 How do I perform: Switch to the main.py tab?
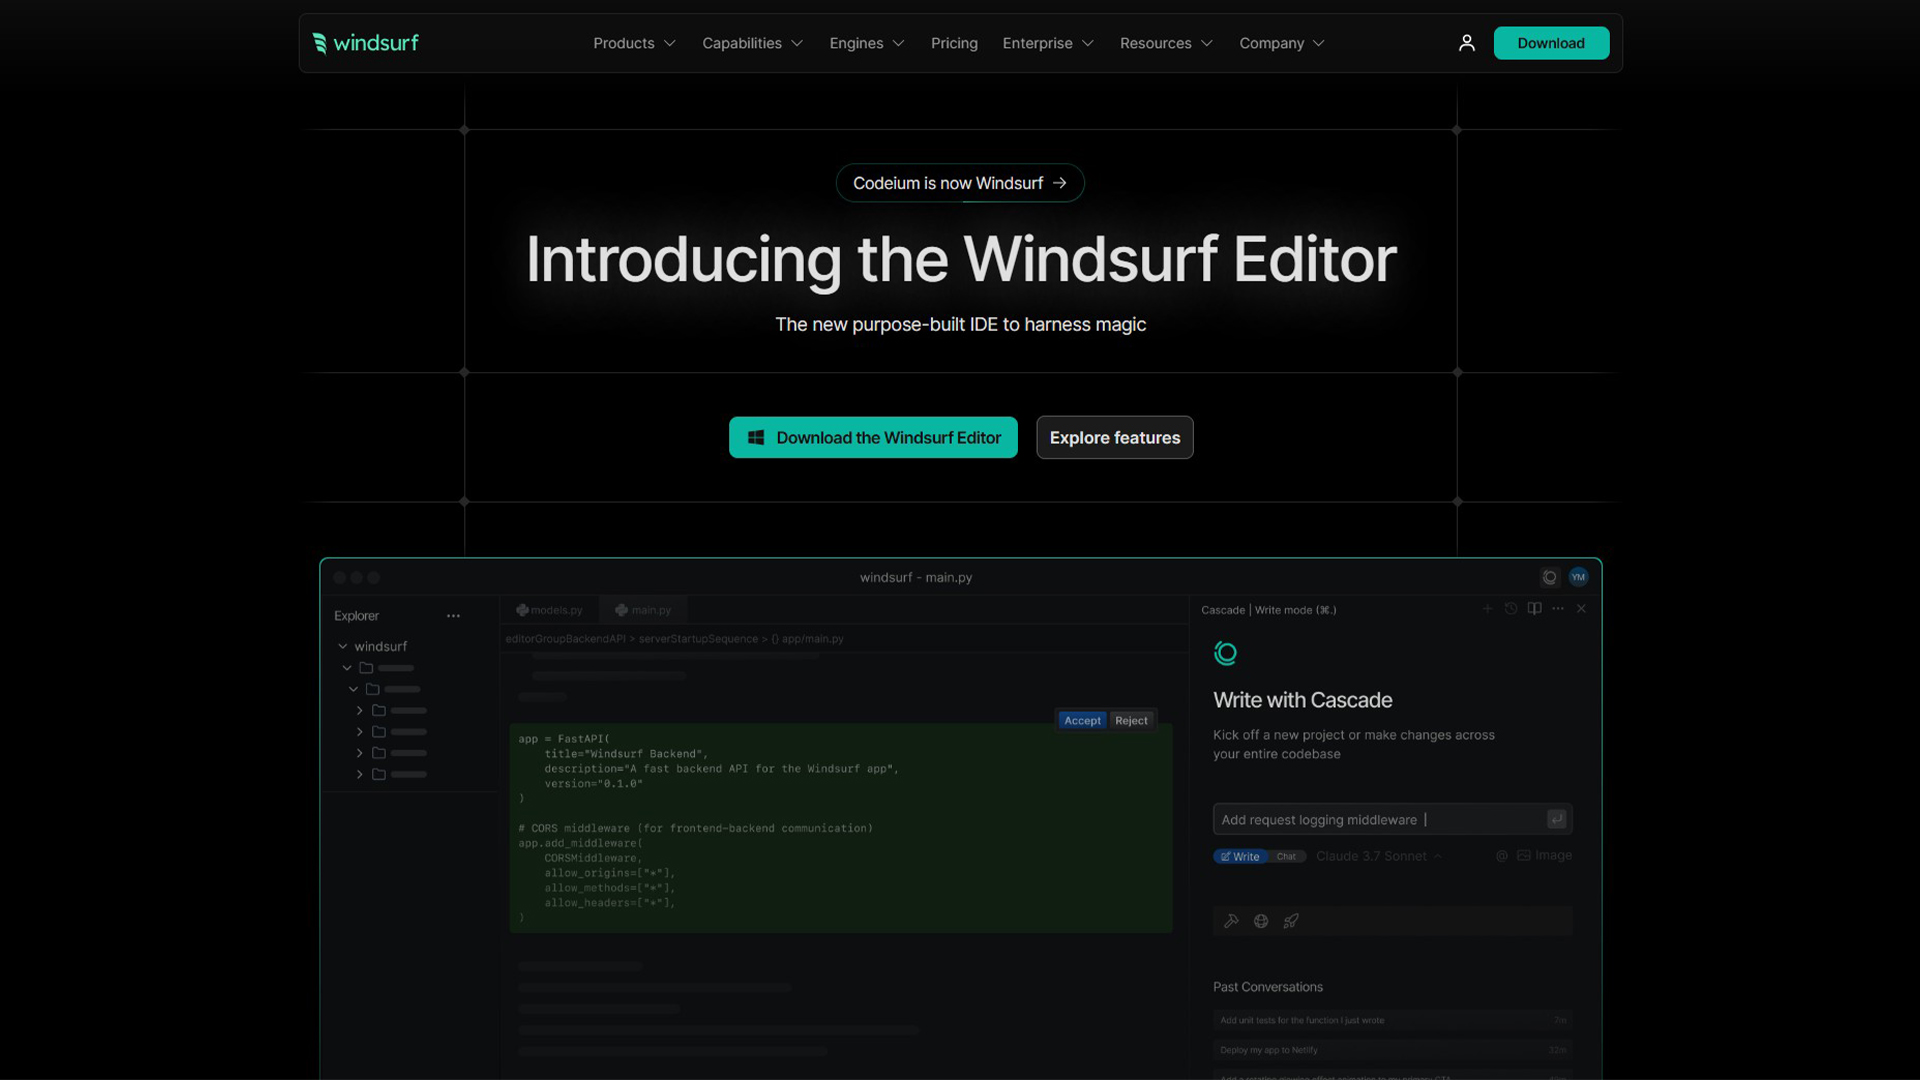[x=643, y=610]
